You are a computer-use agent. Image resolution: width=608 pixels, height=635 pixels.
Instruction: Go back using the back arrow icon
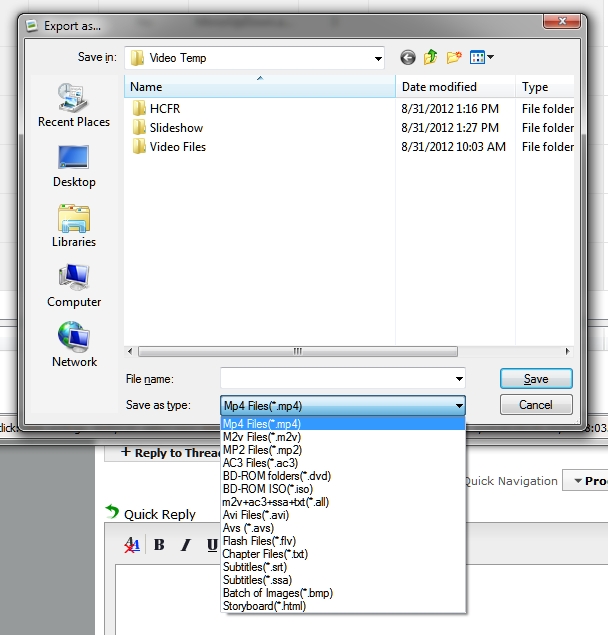407,58
